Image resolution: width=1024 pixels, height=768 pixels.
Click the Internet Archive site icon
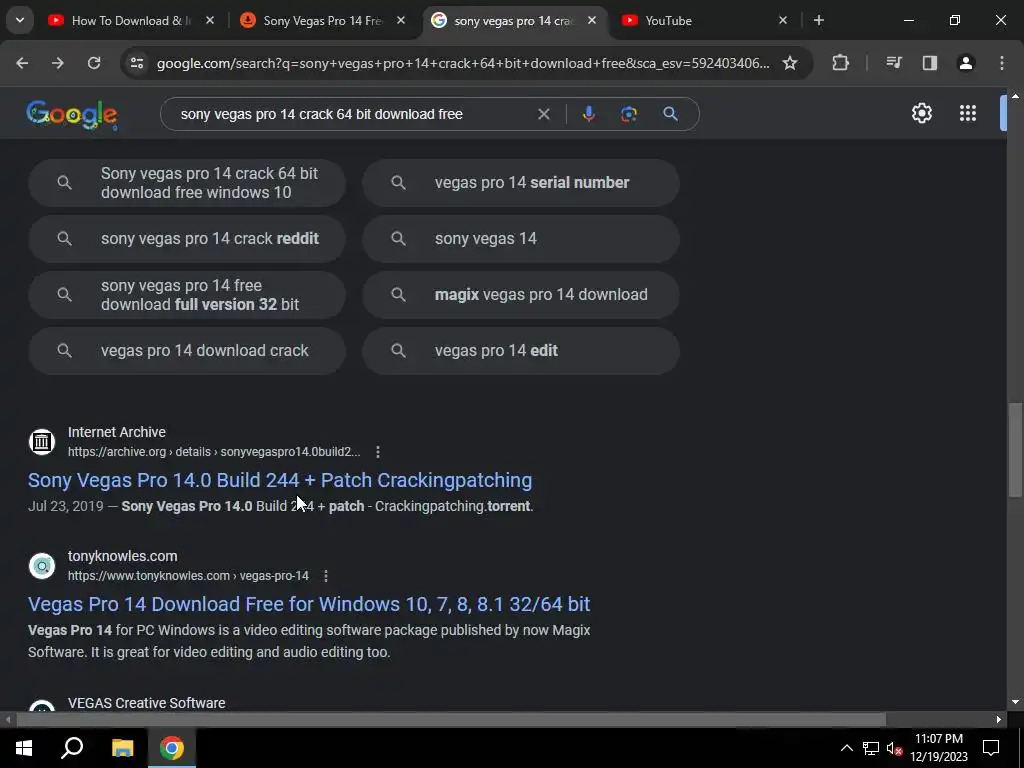(42, 441)
